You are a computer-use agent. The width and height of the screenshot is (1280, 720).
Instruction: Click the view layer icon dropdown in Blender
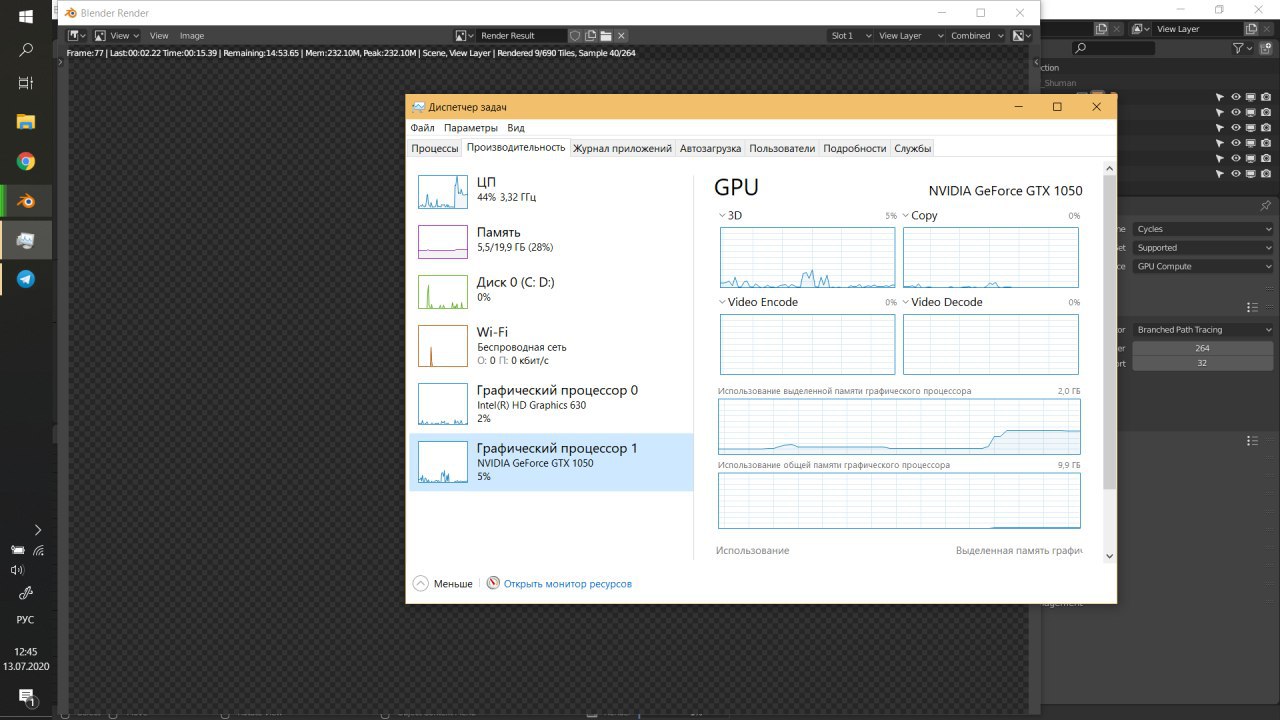[1141, 29]
